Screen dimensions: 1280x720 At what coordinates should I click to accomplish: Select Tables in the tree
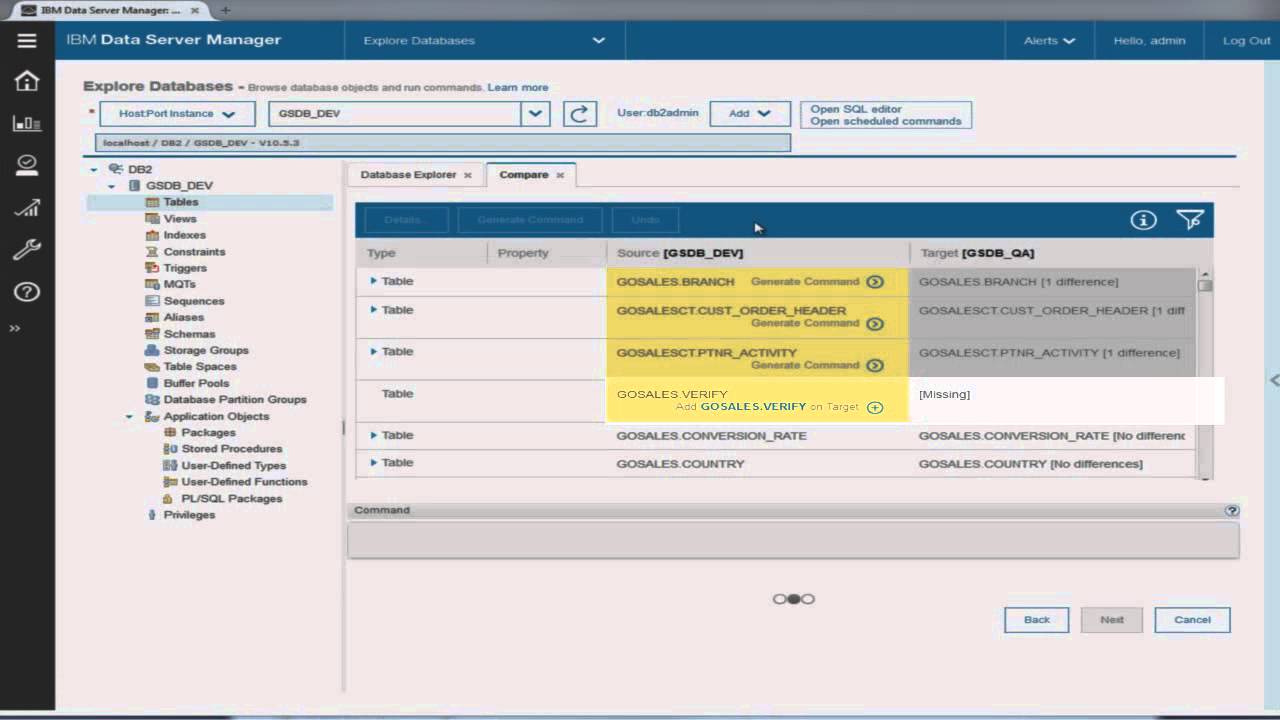(x=180, y=202)
